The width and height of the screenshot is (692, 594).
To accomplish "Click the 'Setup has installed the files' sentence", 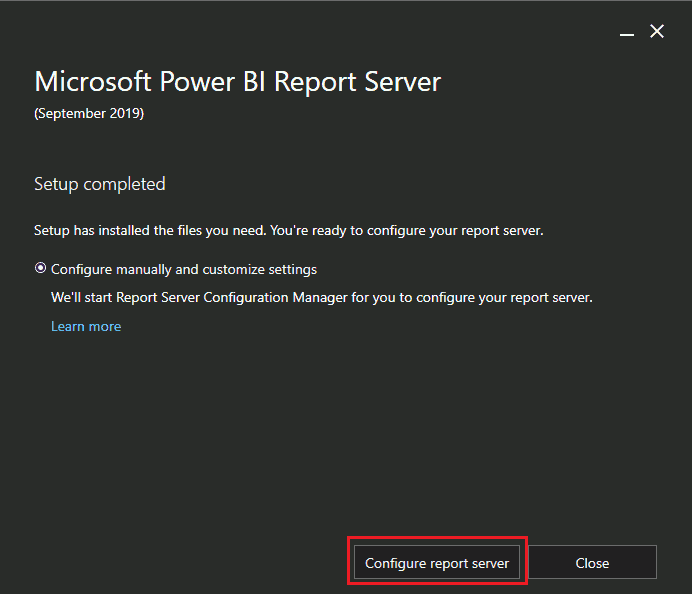I will [x=289, y=230].
